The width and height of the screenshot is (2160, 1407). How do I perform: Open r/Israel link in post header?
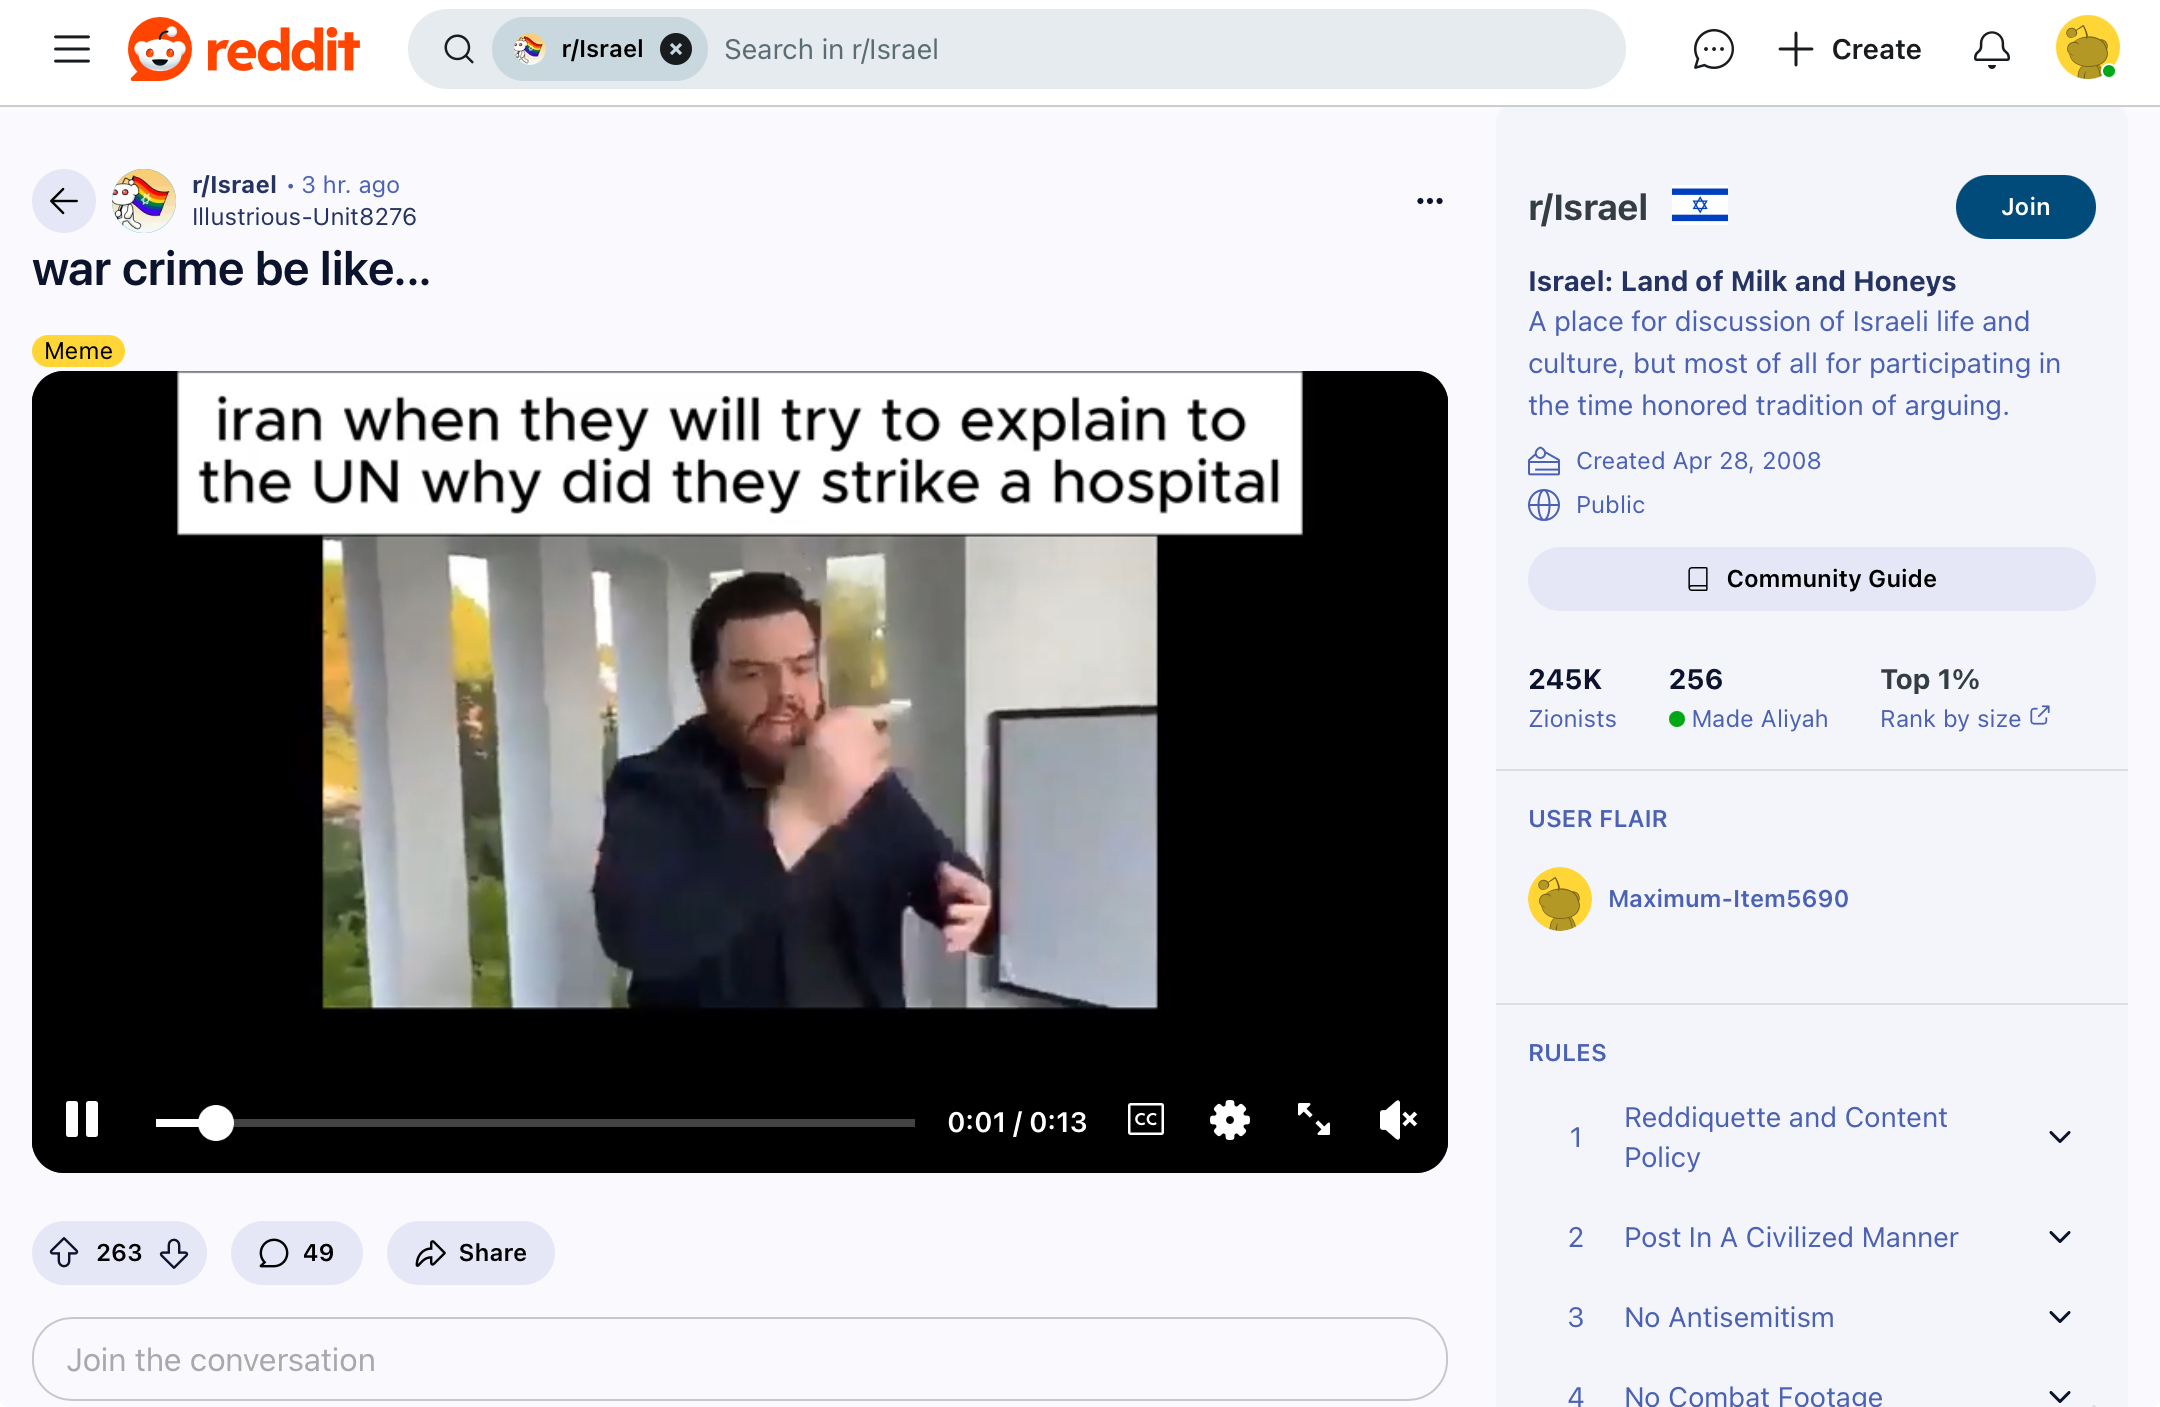click(x=234, y=185)
